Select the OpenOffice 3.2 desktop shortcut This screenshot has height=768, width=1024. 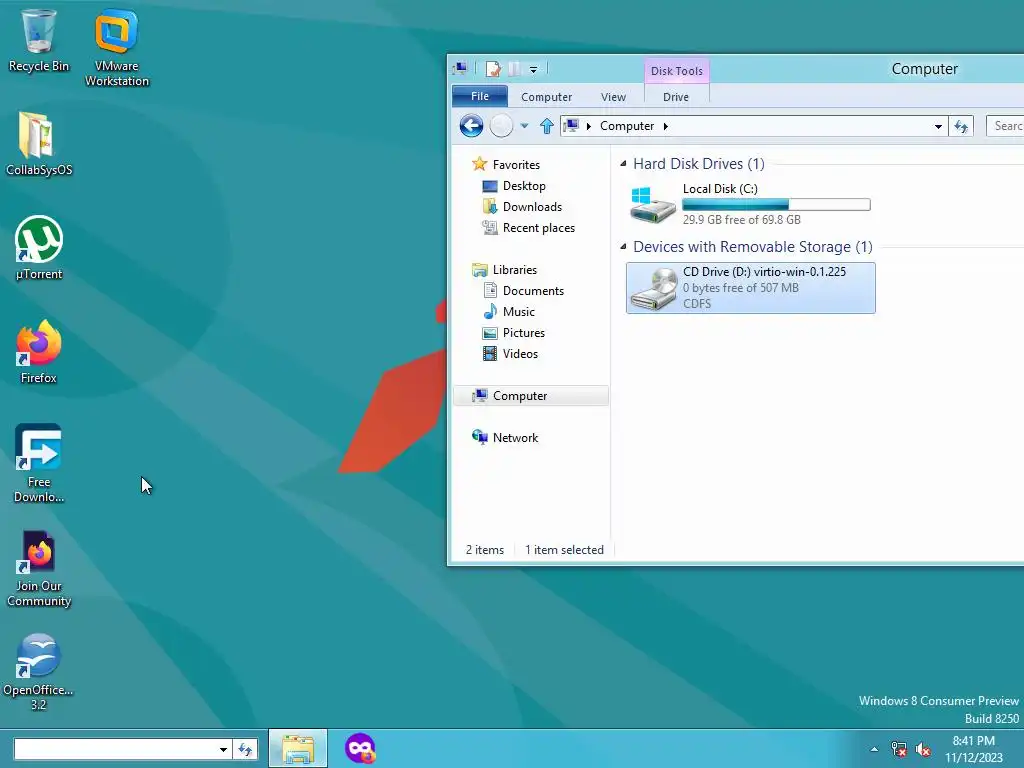pyautogui.click(x=39, y=672)
